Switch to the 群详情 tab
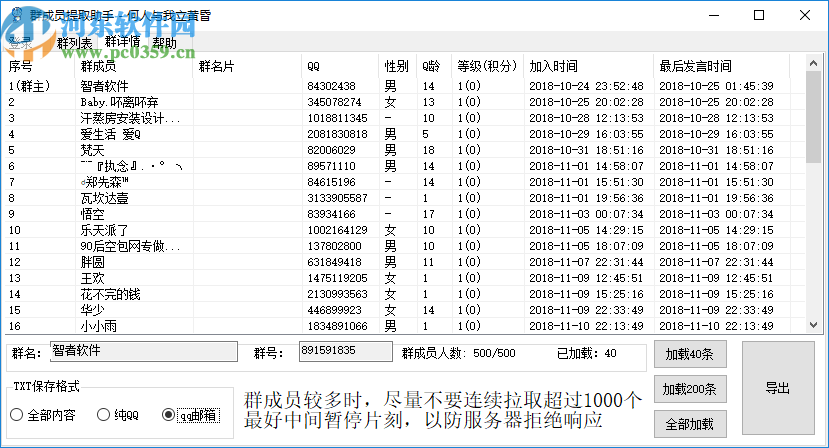 point(122,42)
